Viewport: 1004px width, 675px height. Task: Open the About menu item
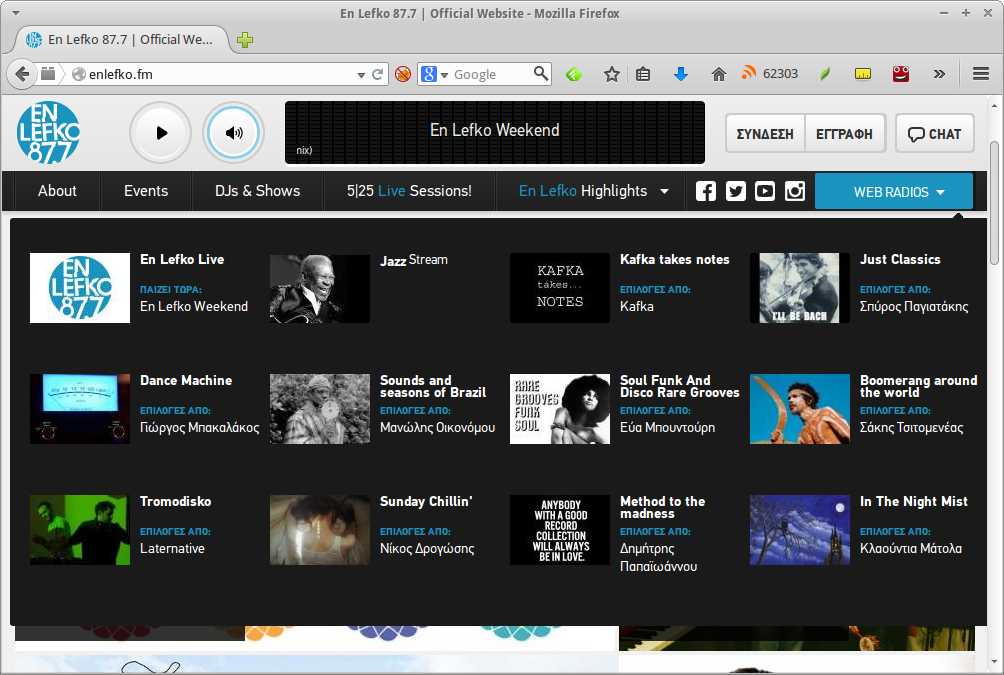click(x=57, y=191)
